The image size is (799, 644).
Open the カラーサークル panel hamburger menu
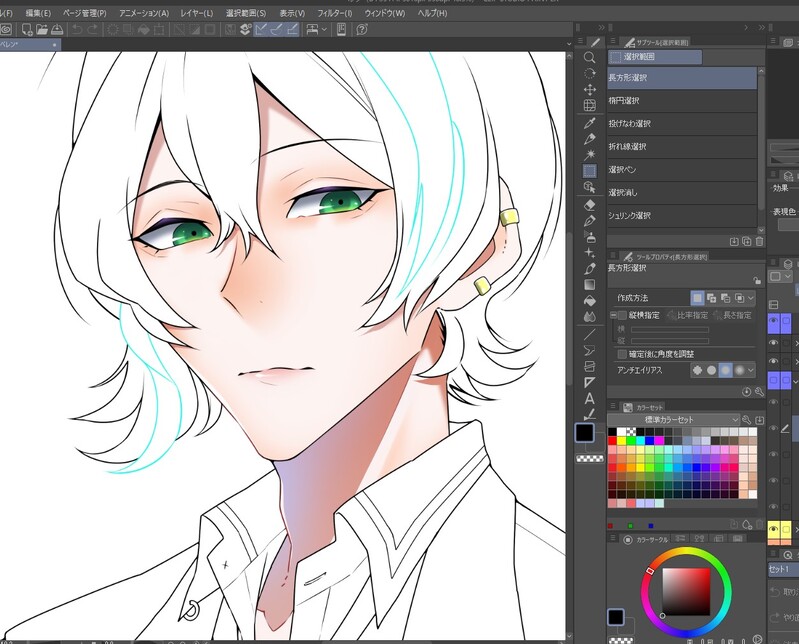614,539
